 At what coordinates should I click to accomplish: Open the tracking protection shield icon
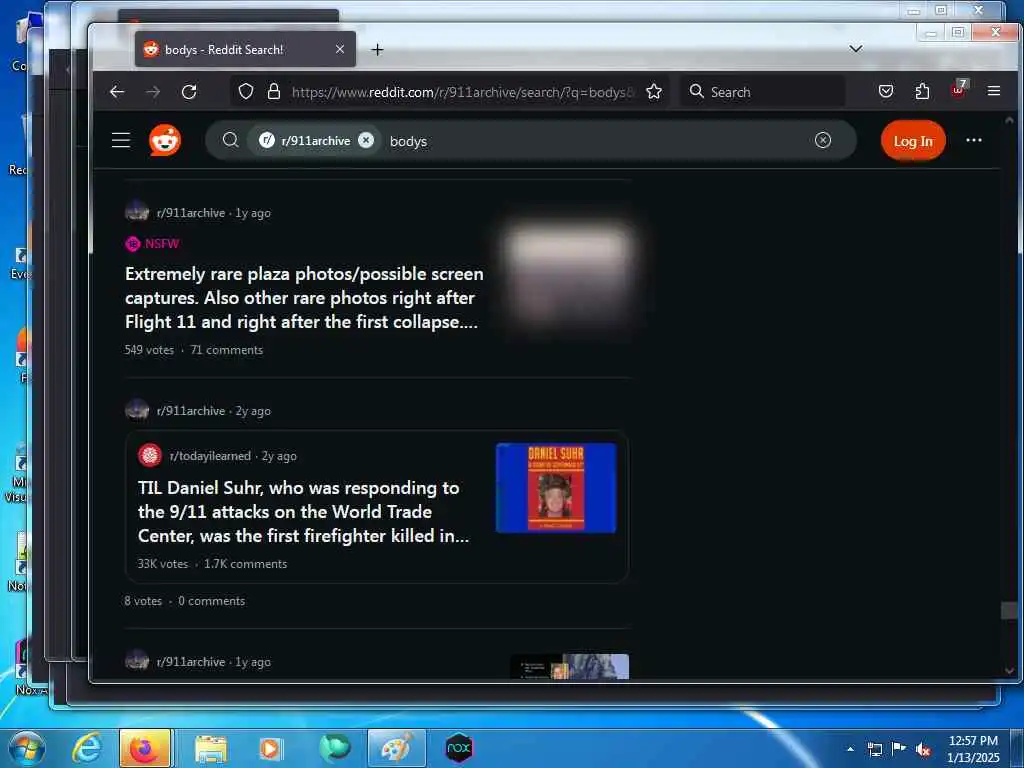click(246, 91)
